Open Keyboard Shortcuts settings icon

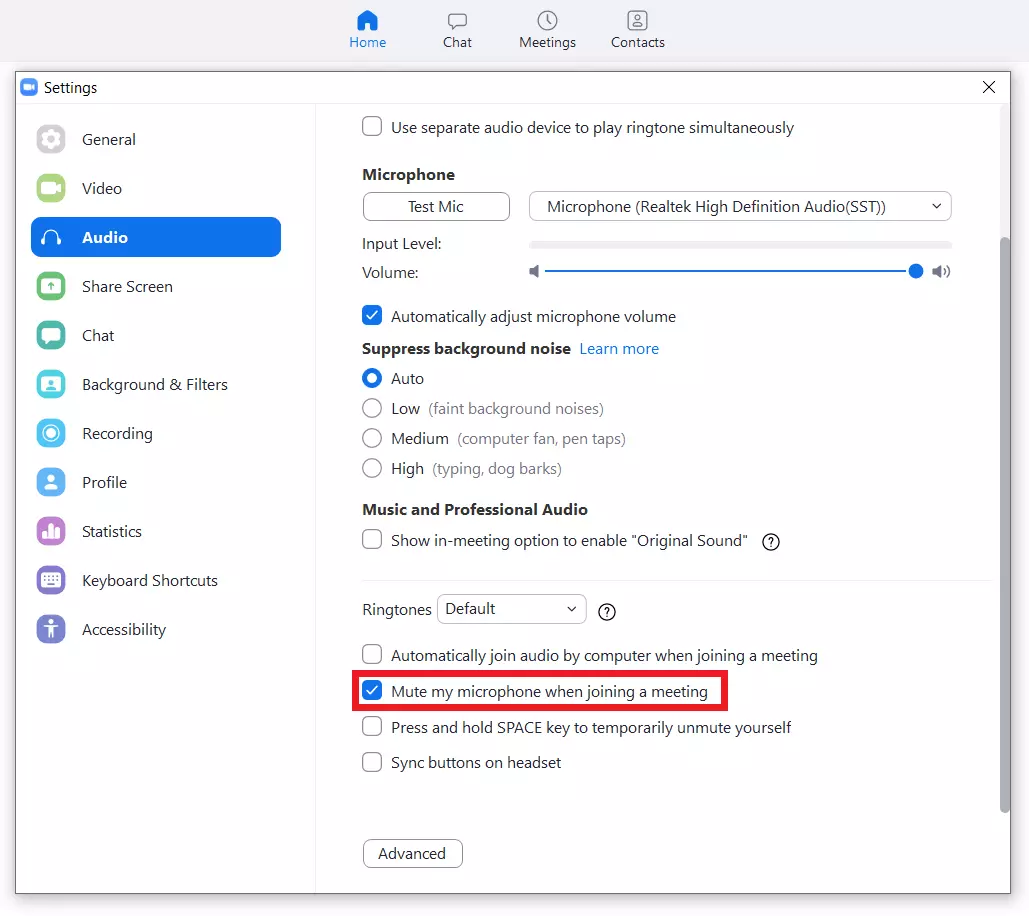(x=51, y=580)
